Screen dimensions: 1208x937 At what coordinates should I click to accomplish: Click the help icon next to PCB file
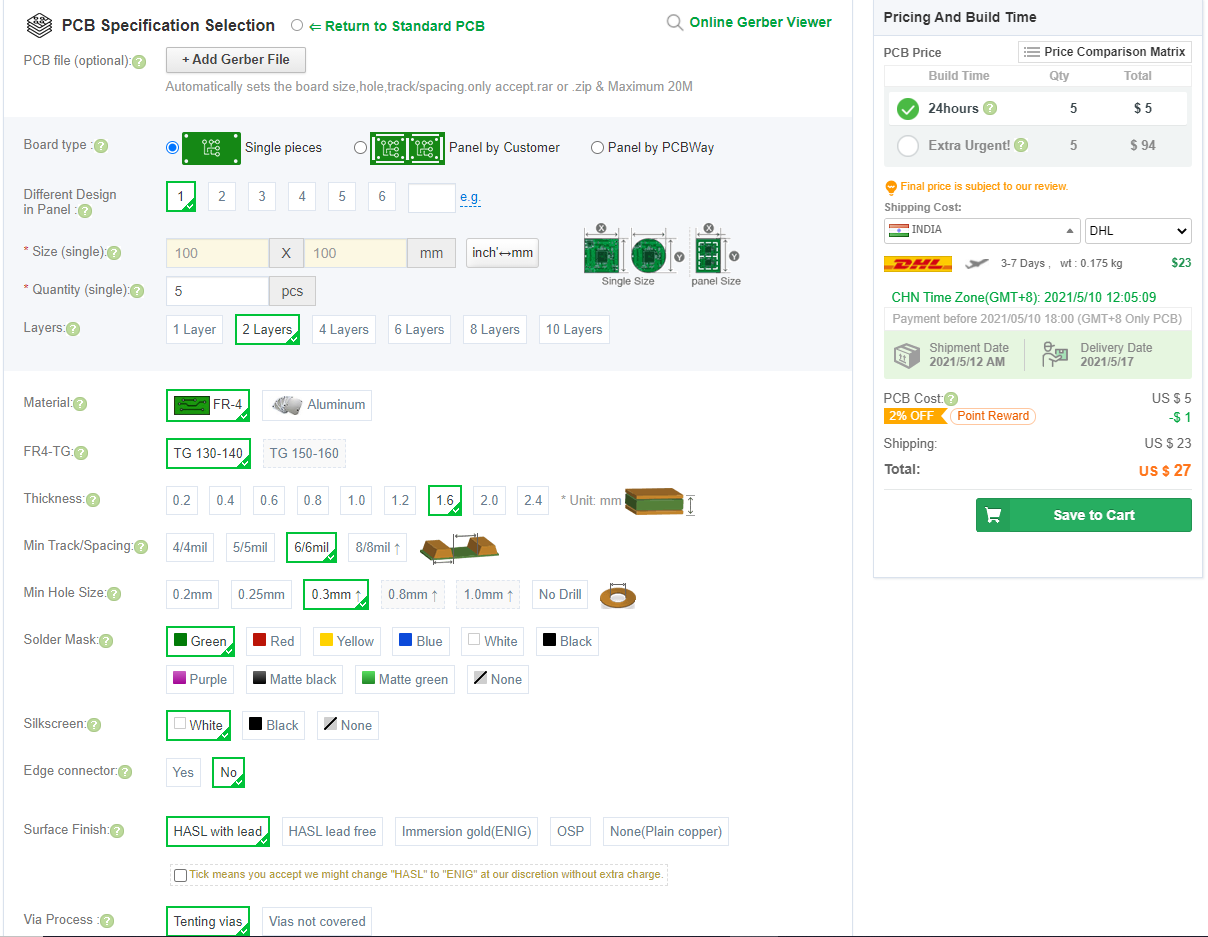point(139,62)
